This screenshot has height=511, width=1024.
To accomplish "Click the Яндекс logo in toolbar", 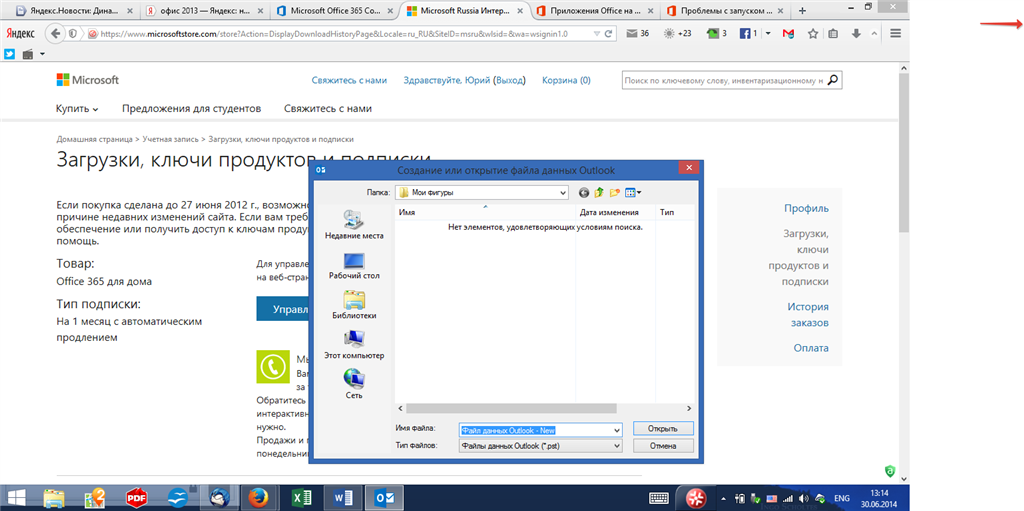I will (23, 33).
